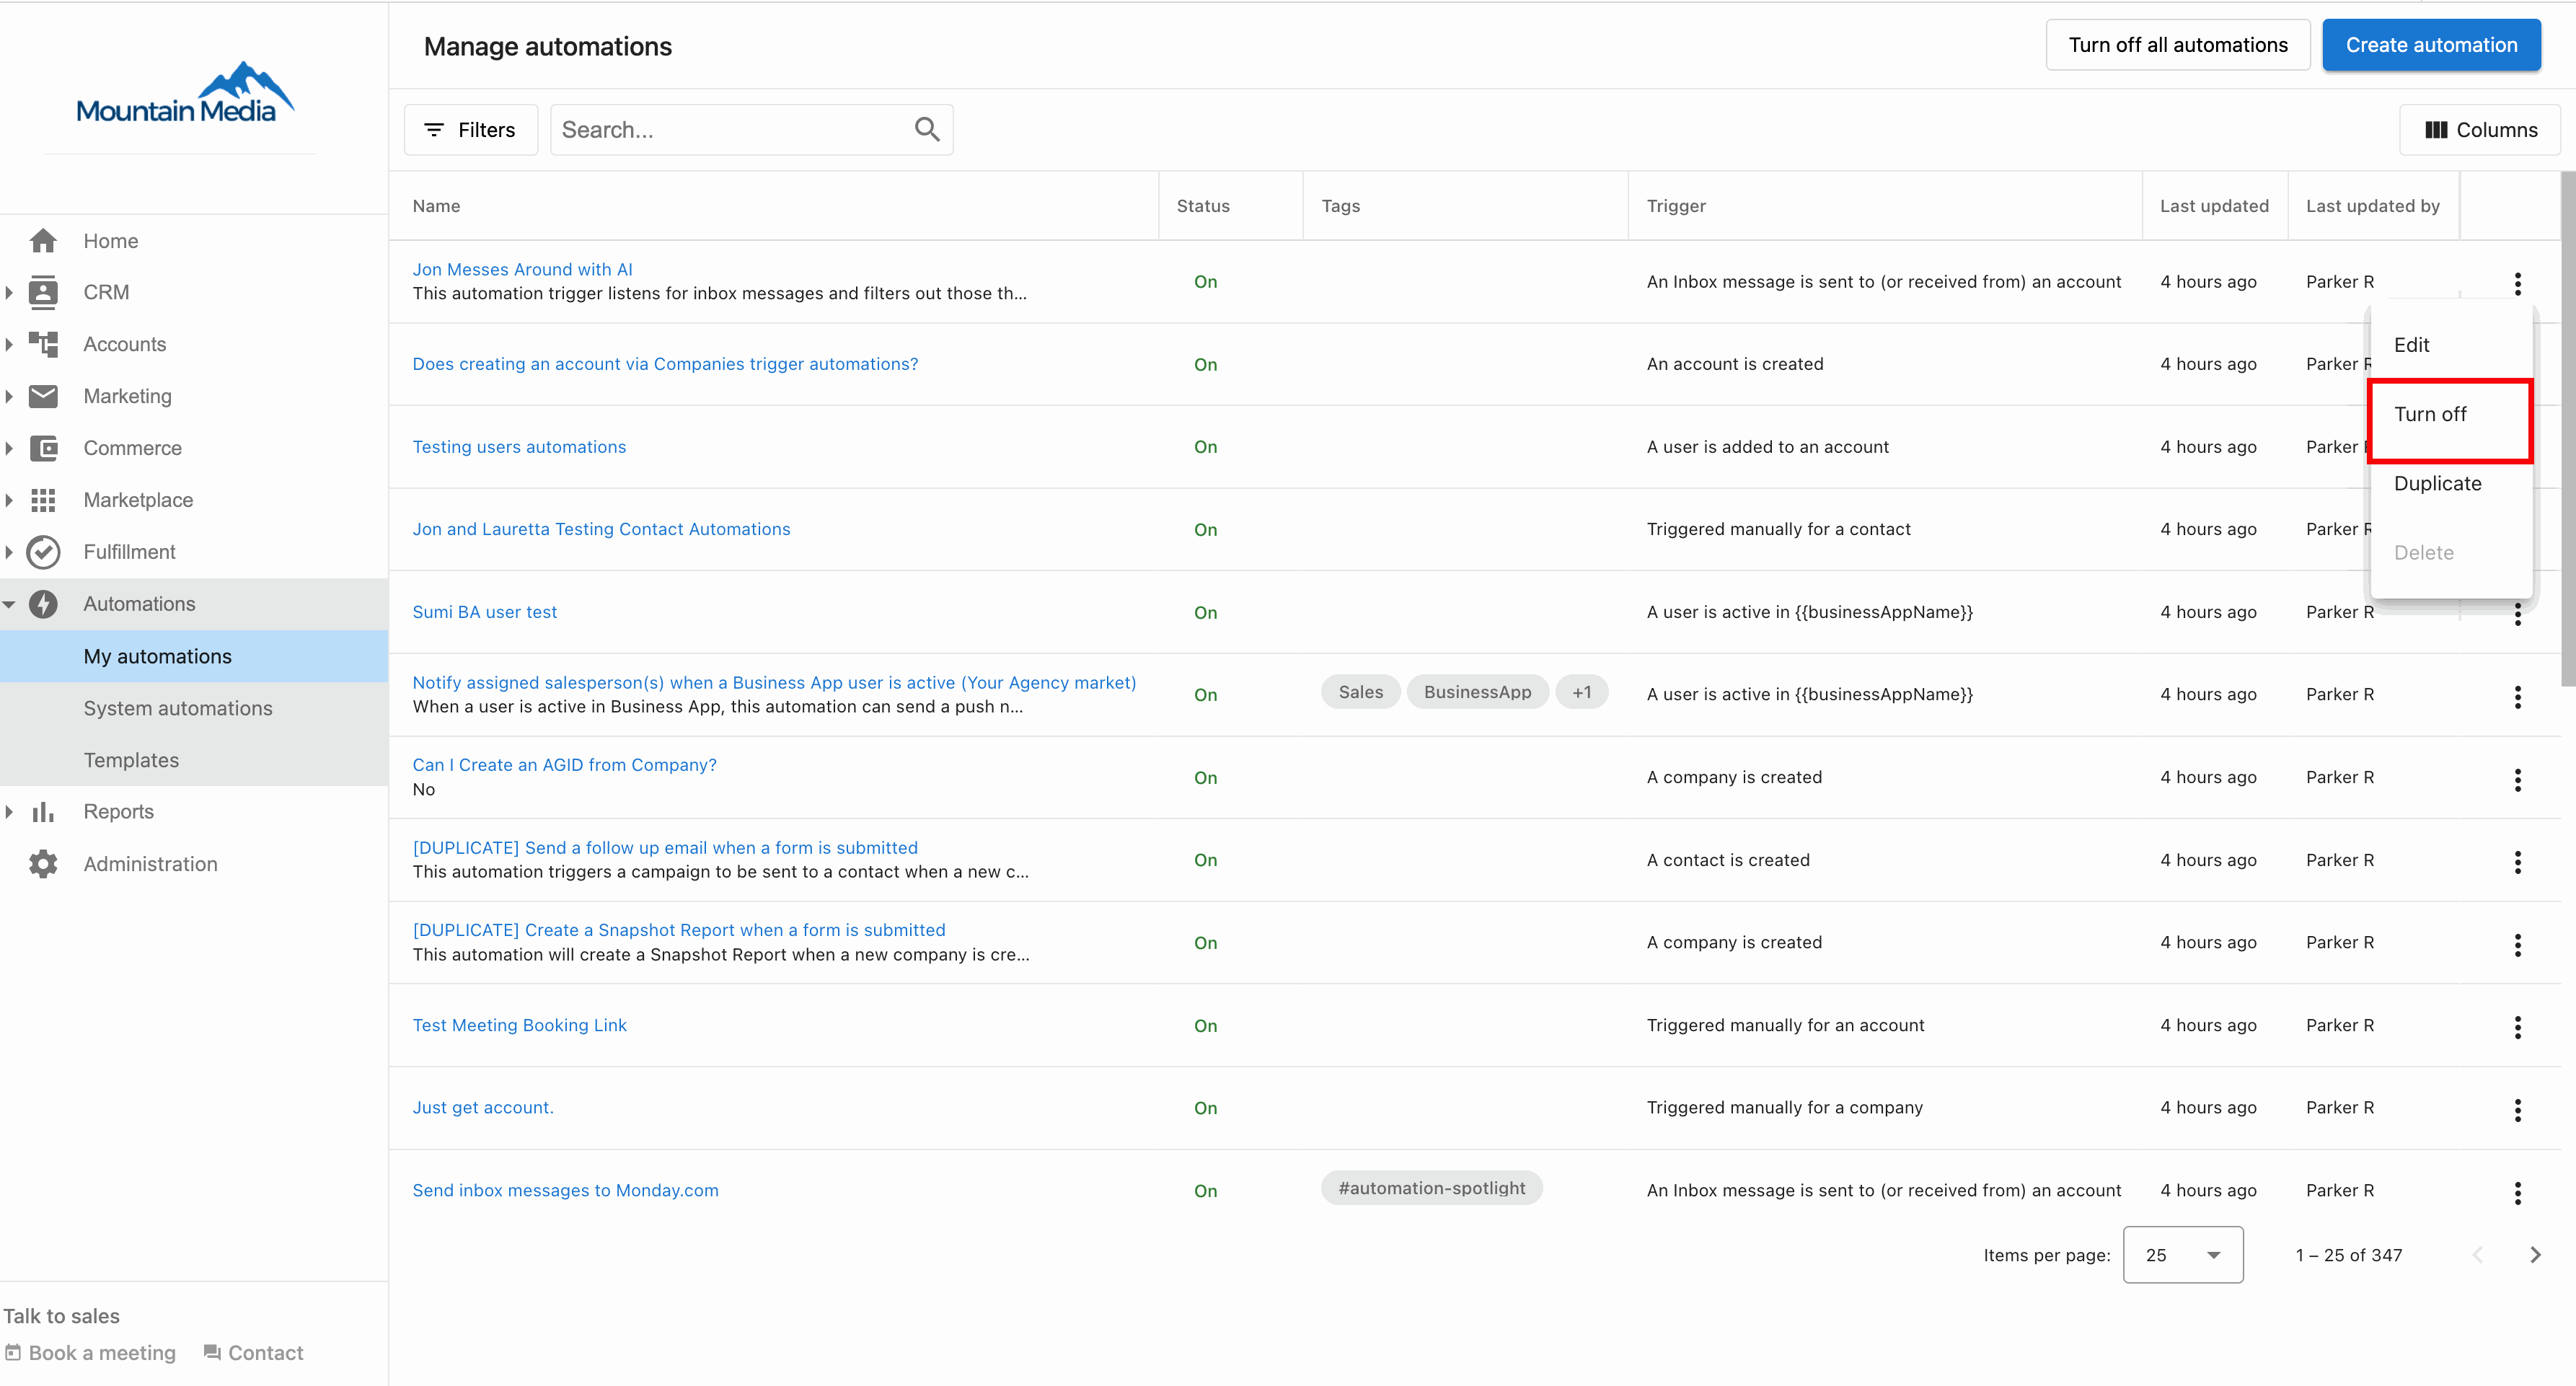Click the Administration gear icon
This screenshot has height=1386, width=2576.
coord(43,864)
